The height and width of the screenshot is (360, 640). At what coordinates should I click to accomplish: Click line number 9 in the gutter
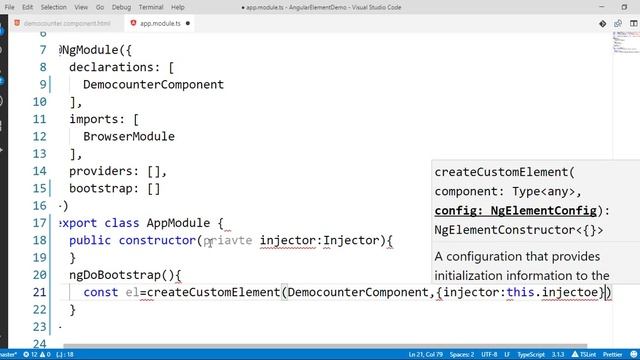click(x=43, y=84)
